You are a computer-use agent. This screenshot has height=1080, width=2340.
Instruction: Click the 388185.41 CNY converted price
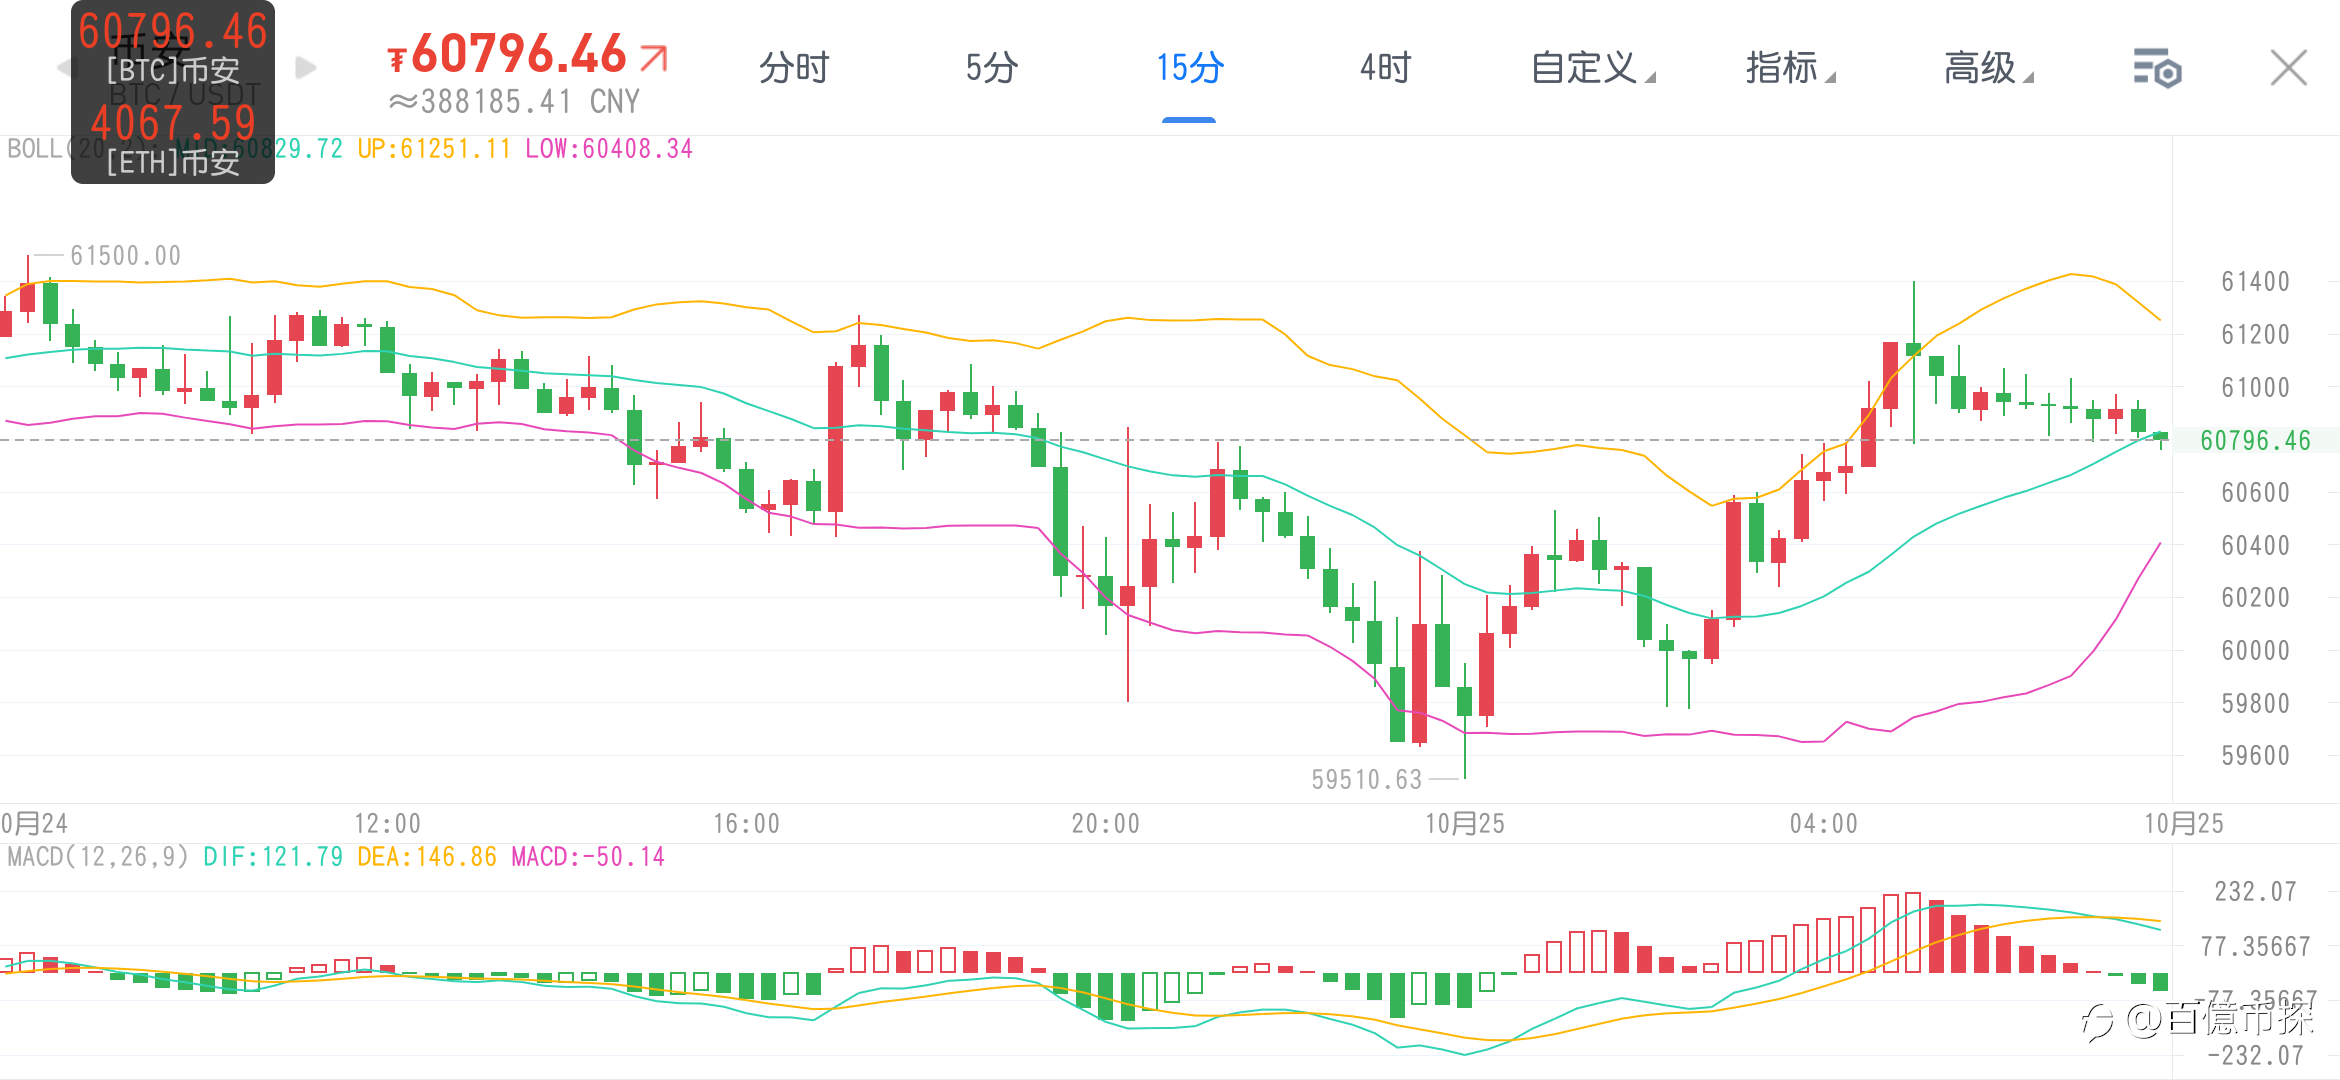[x=514, y=102]
